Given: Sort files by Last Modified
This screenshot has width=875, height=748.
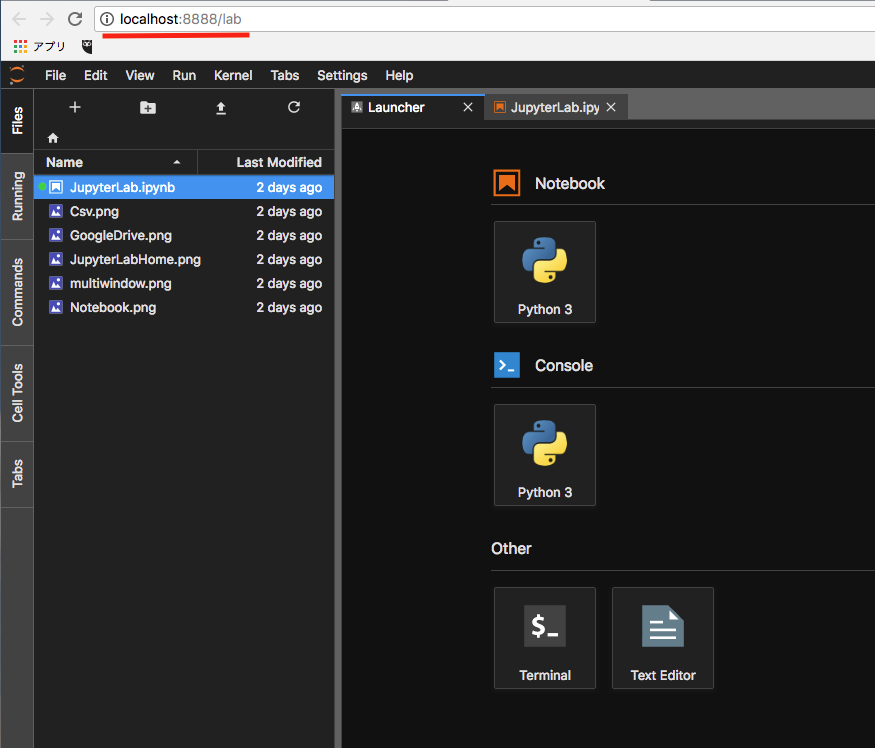Looking at the screenshot, I should point(278,162).
